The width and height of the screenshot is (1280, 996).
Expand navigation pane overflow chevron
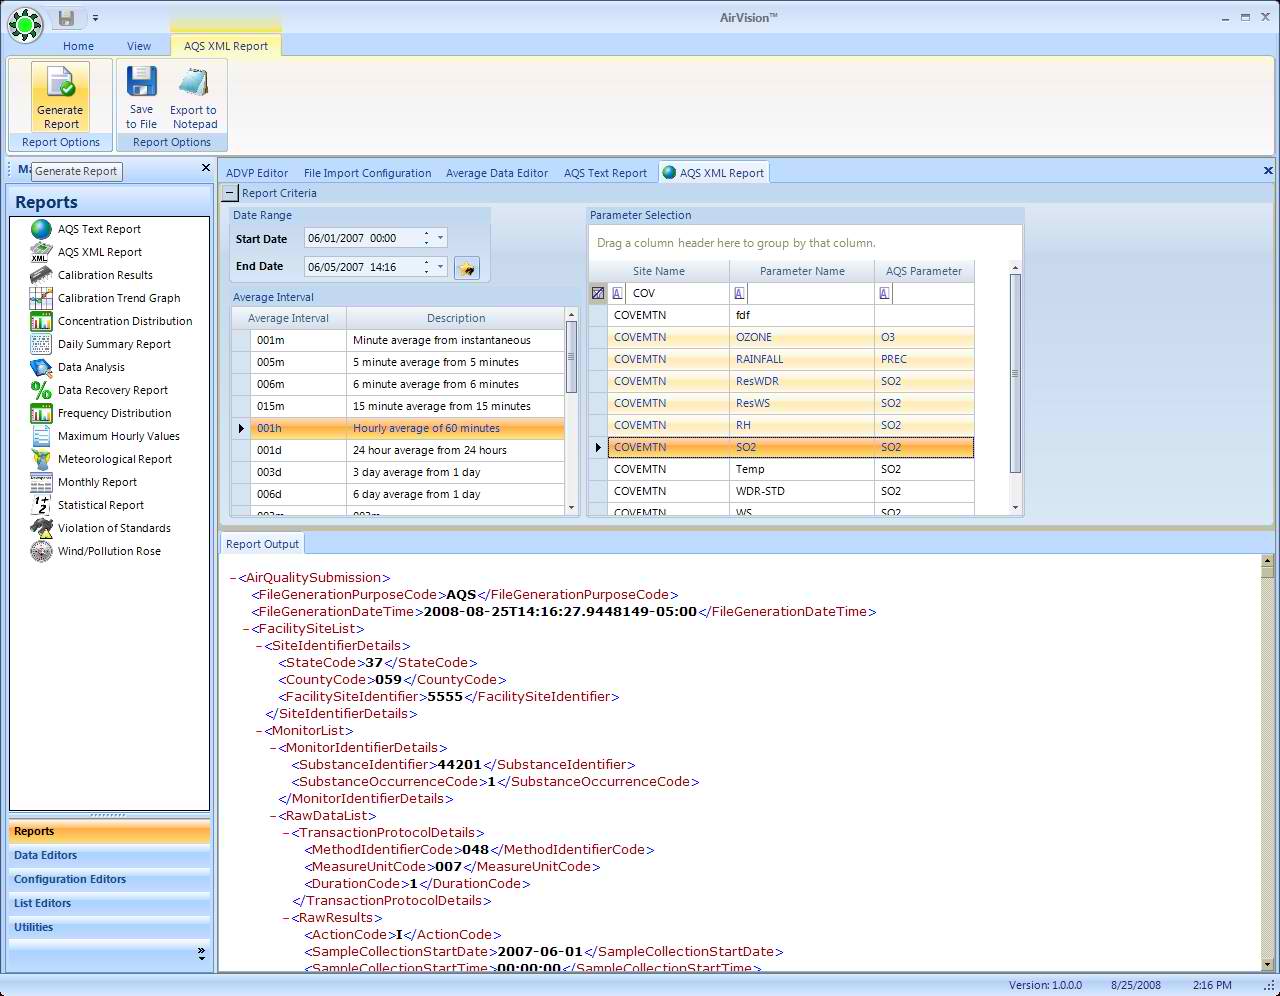coord(201,954)
